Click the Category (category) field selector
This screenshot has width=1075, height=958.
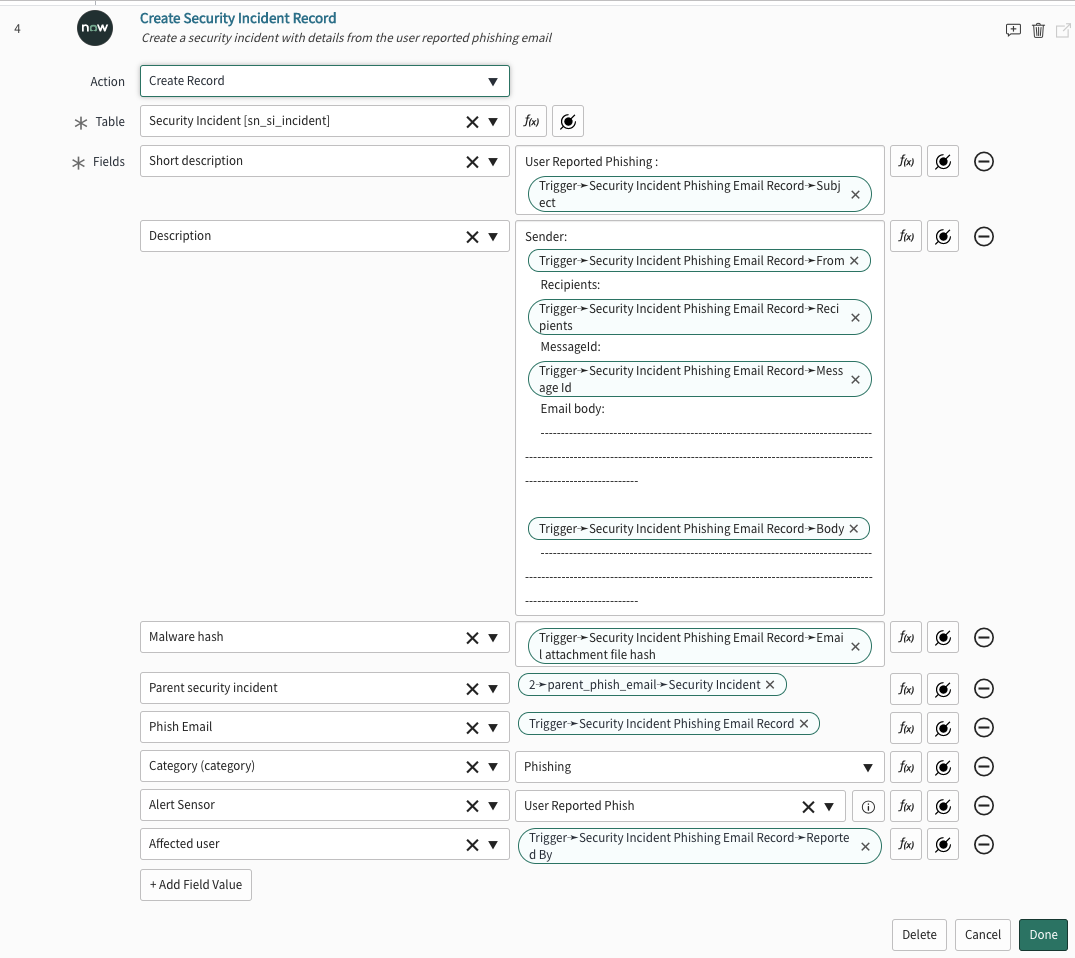(324, 767)
